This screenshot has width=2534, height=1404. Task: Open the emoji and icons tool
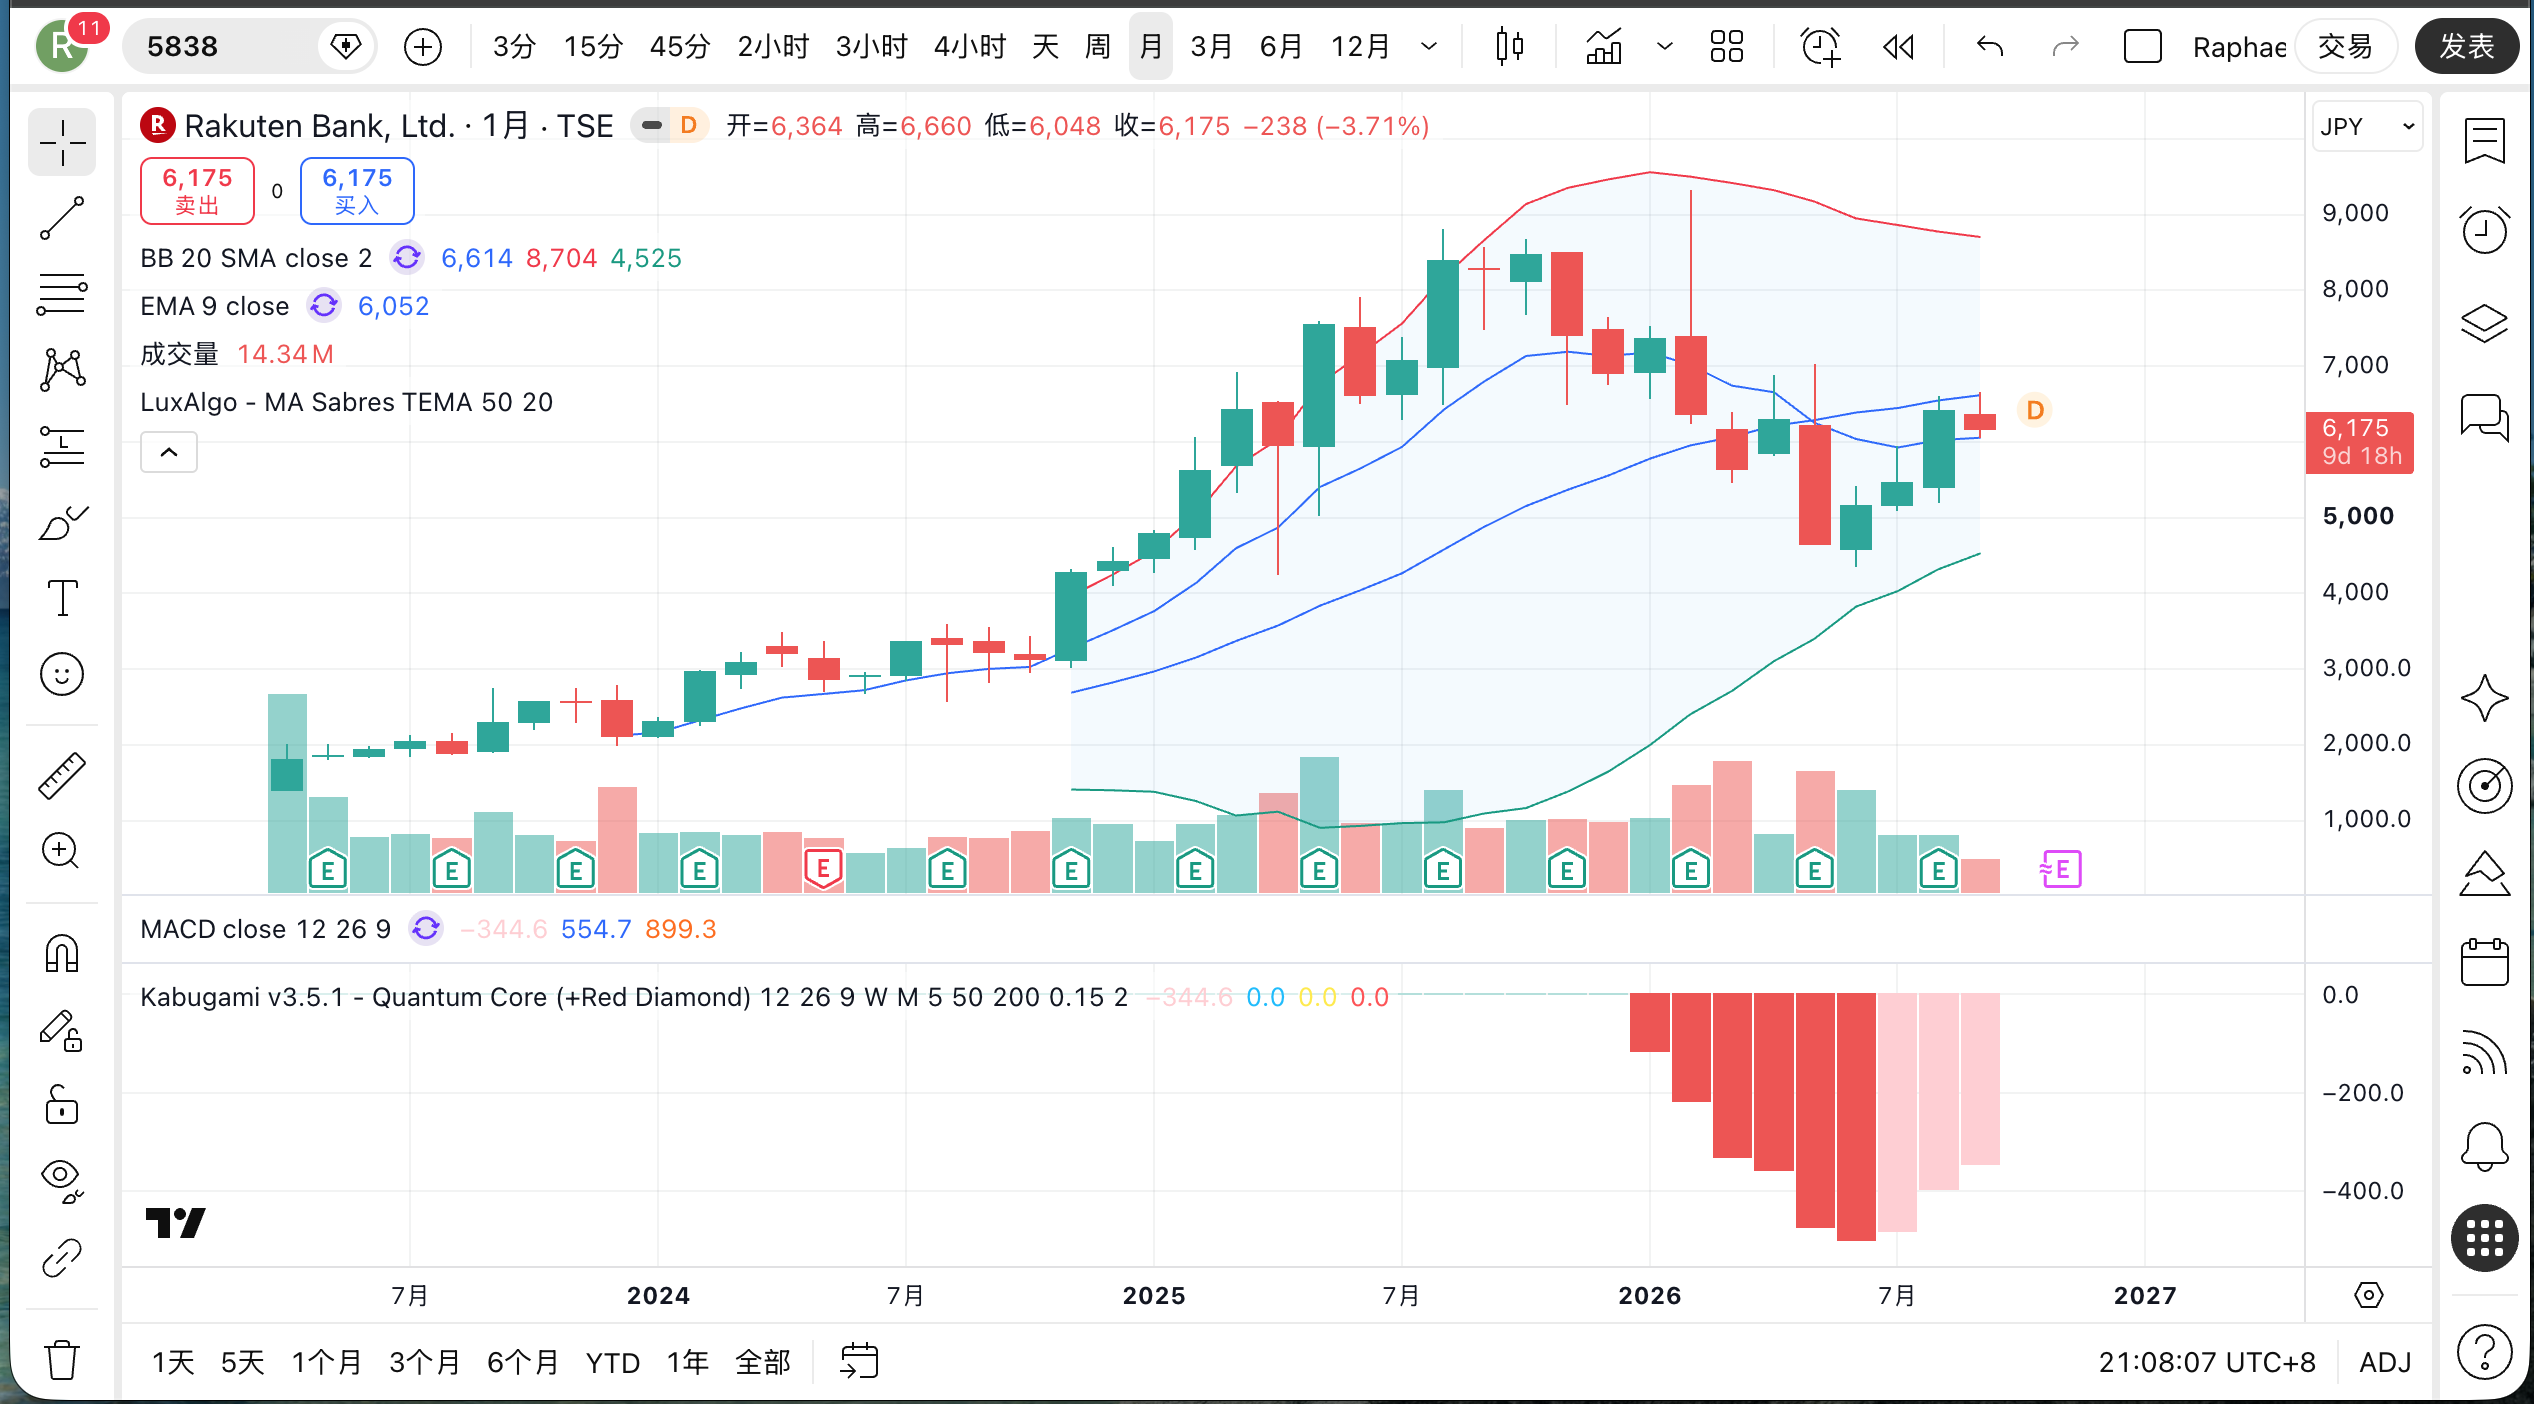(62, 674)
